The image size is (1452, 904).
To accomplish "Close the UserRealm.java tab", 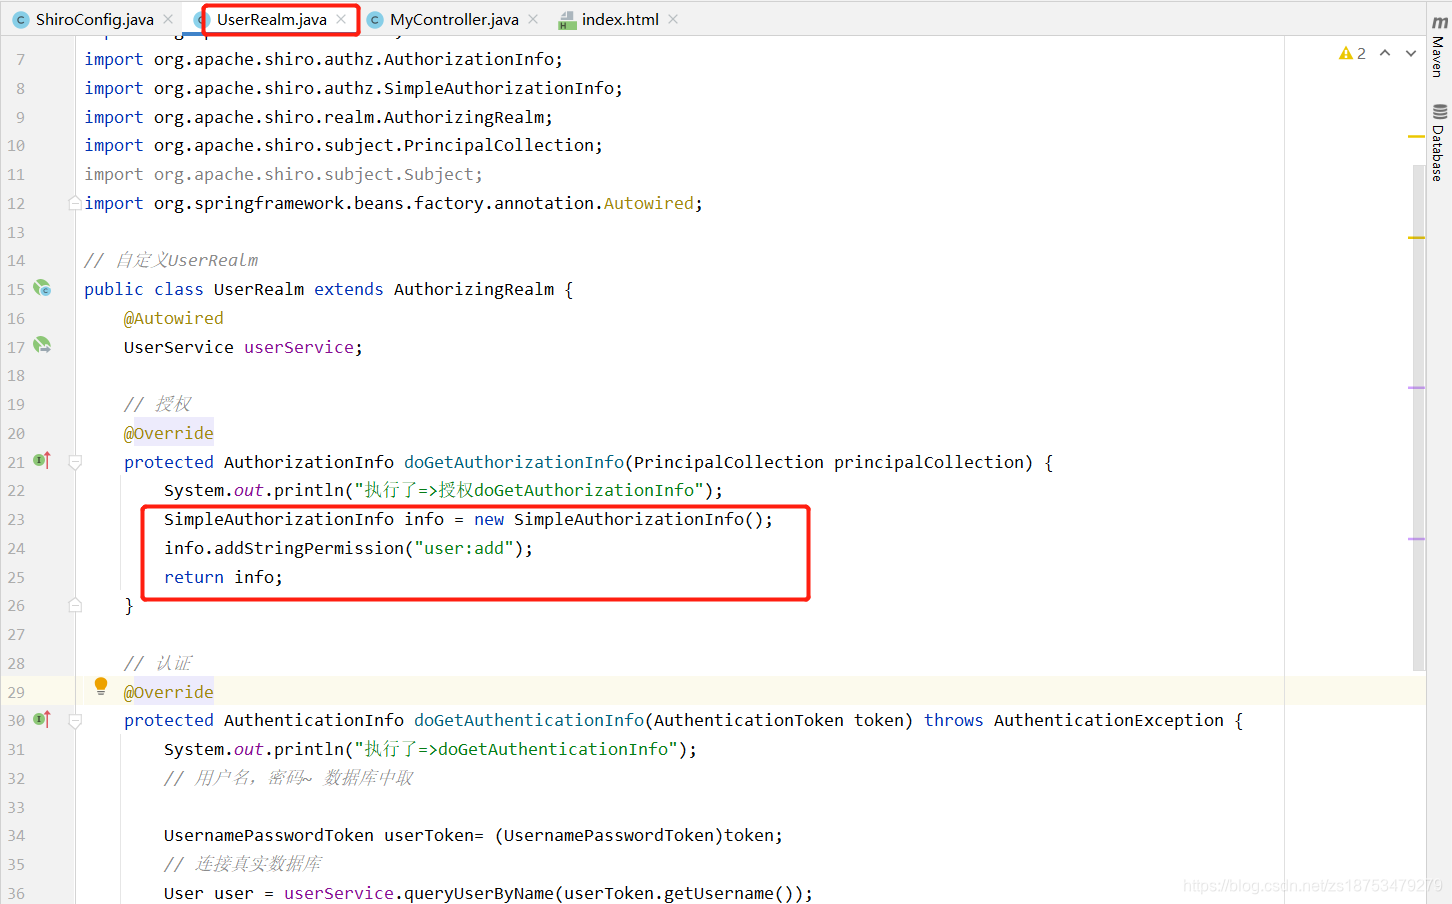I will click(341, 19).
